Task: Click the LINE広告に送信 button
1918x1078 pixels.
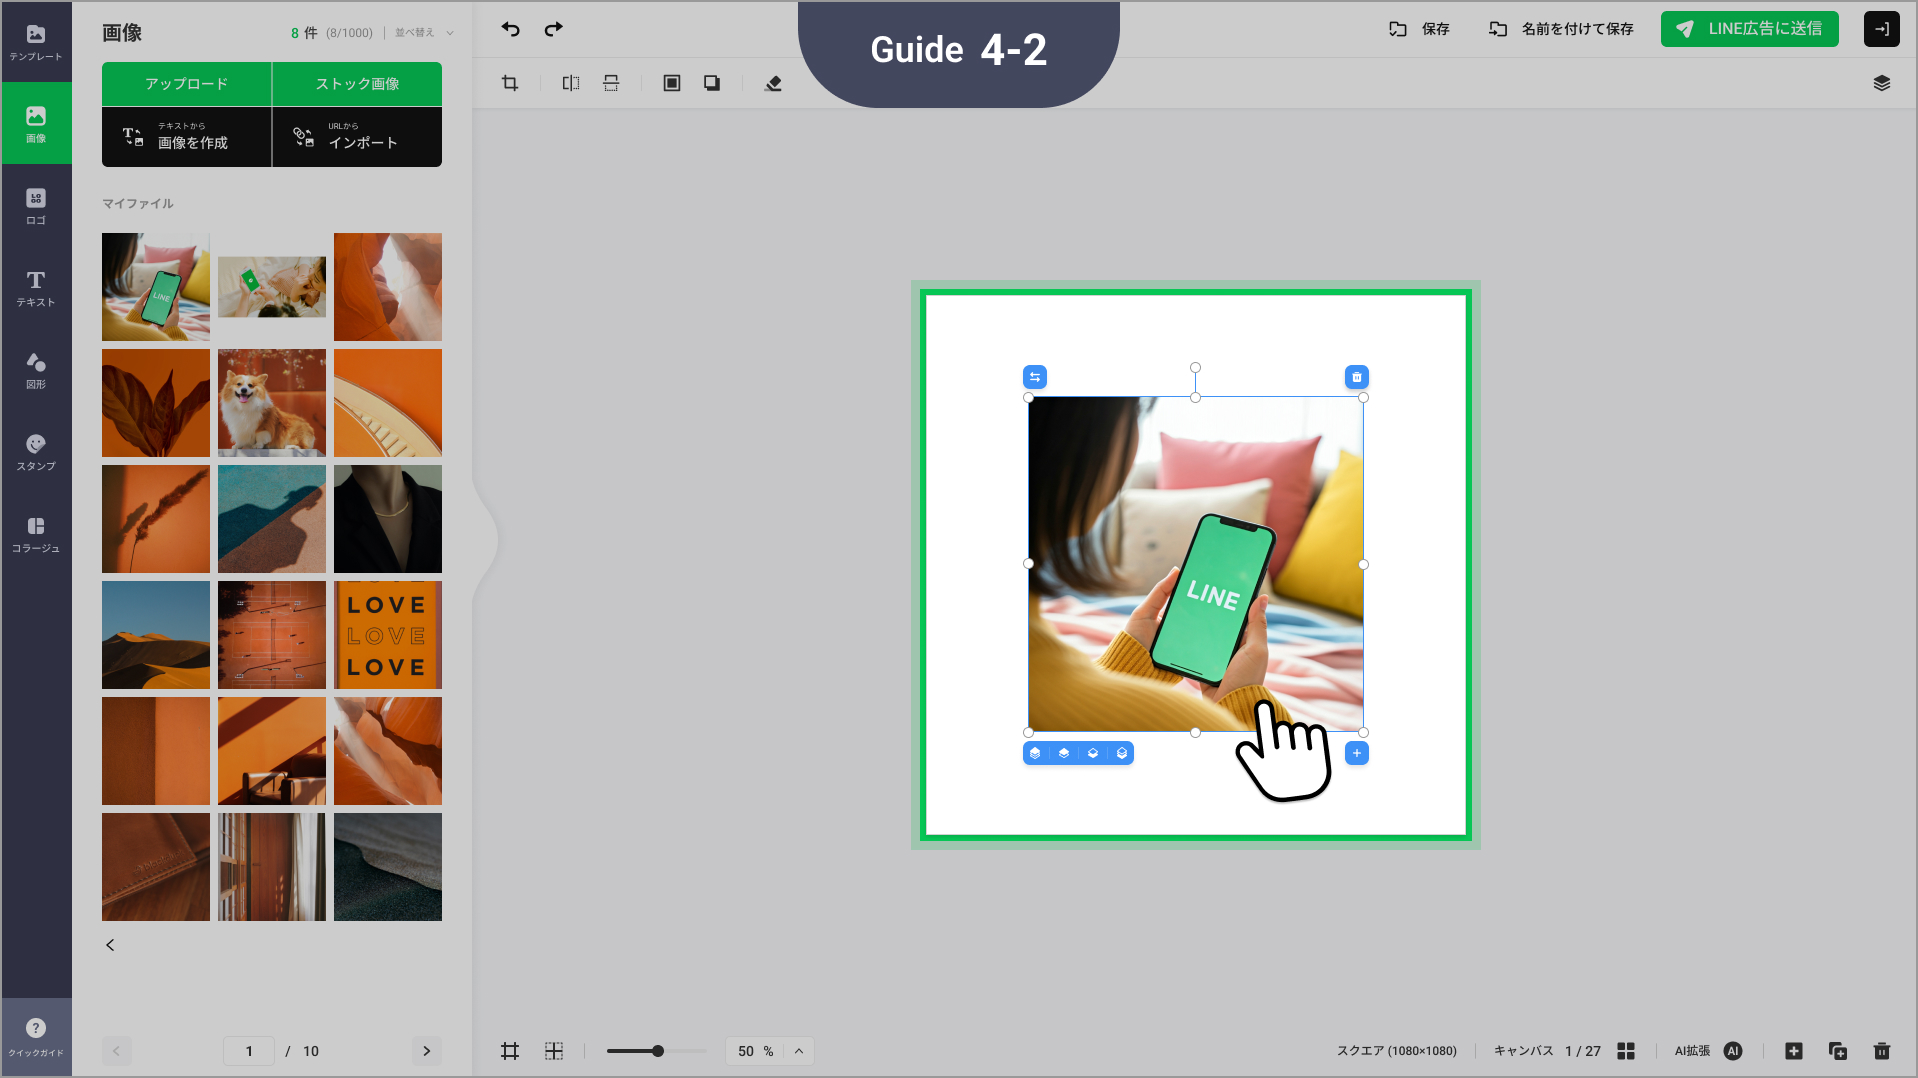Action: [x=1749, y=29]
